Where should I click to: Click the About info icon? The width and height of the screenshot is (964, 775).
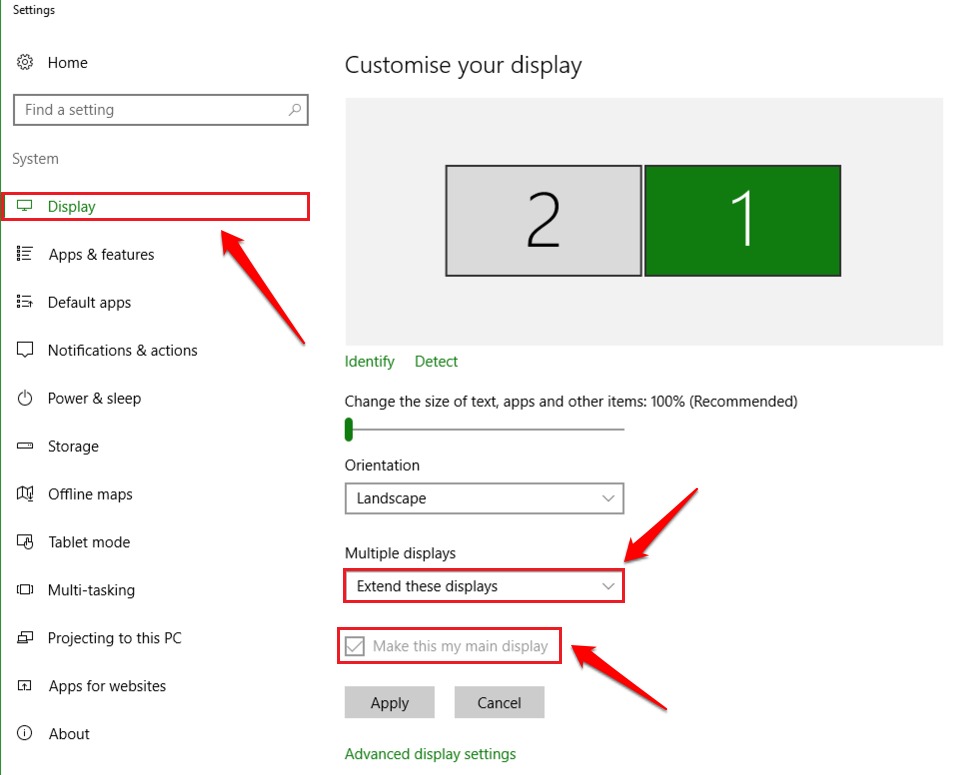(x=25, y=733)
